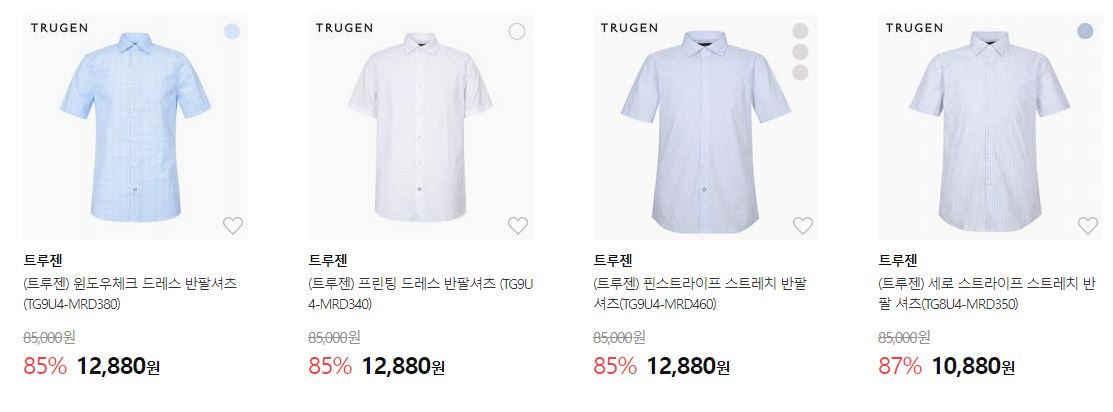This screenshot has height=412, width=1113.
Task: Open product title TG9U4-MRD340 link
Action: click(x=421, y=294)
